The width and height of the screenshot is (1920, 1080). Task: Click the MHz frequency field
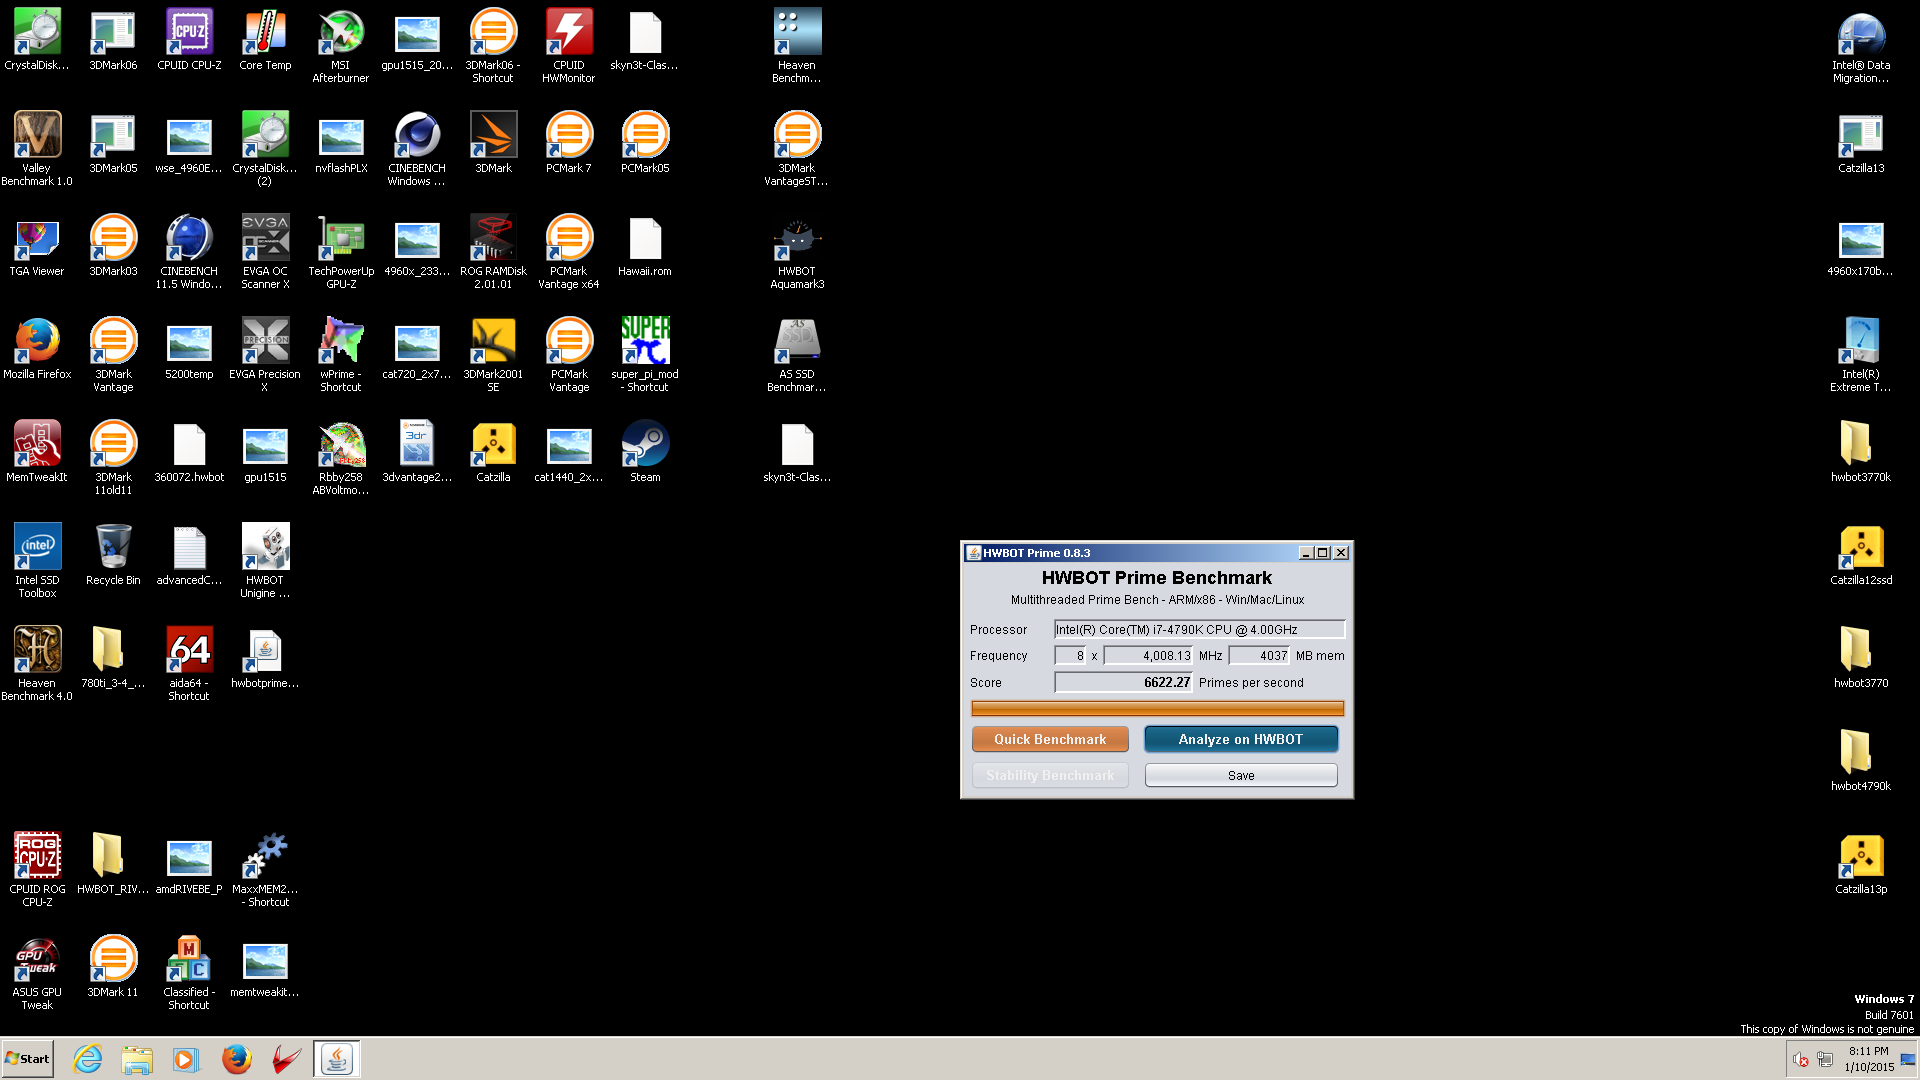tap(1148, 656)
